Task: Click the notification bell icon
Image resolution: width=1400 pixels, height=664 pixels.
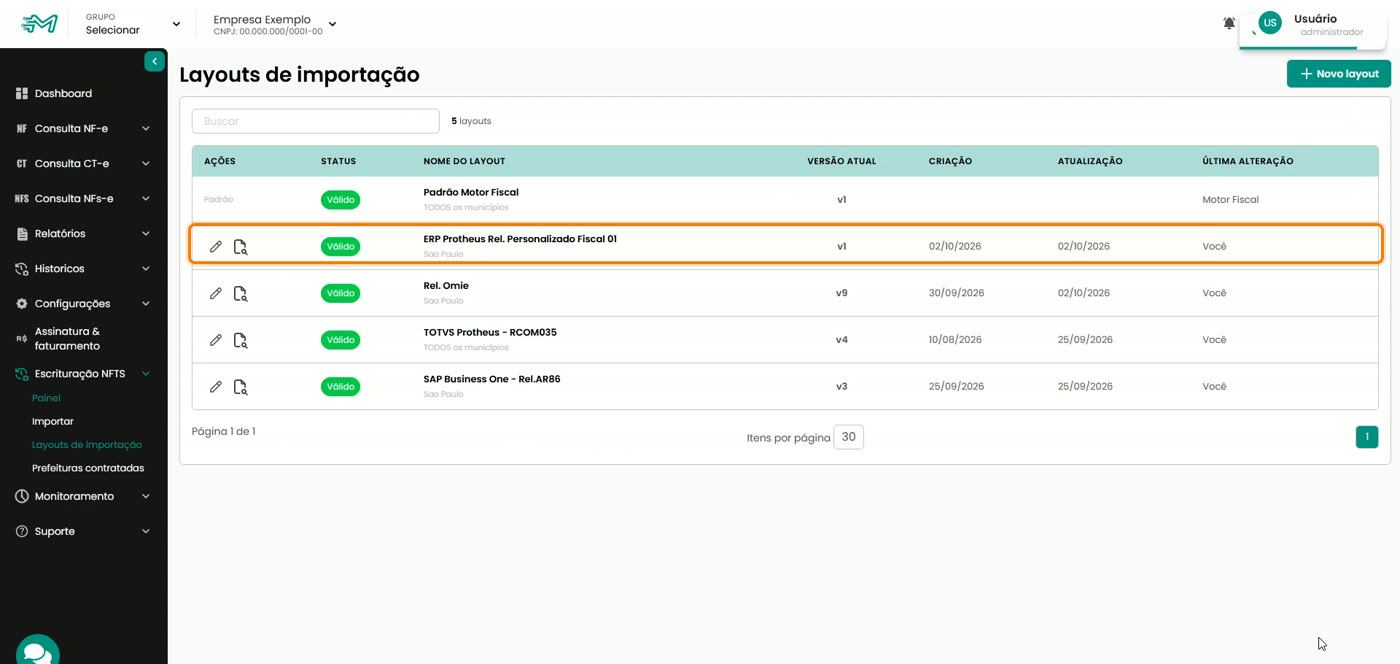Action: (x=1229, y=23)
